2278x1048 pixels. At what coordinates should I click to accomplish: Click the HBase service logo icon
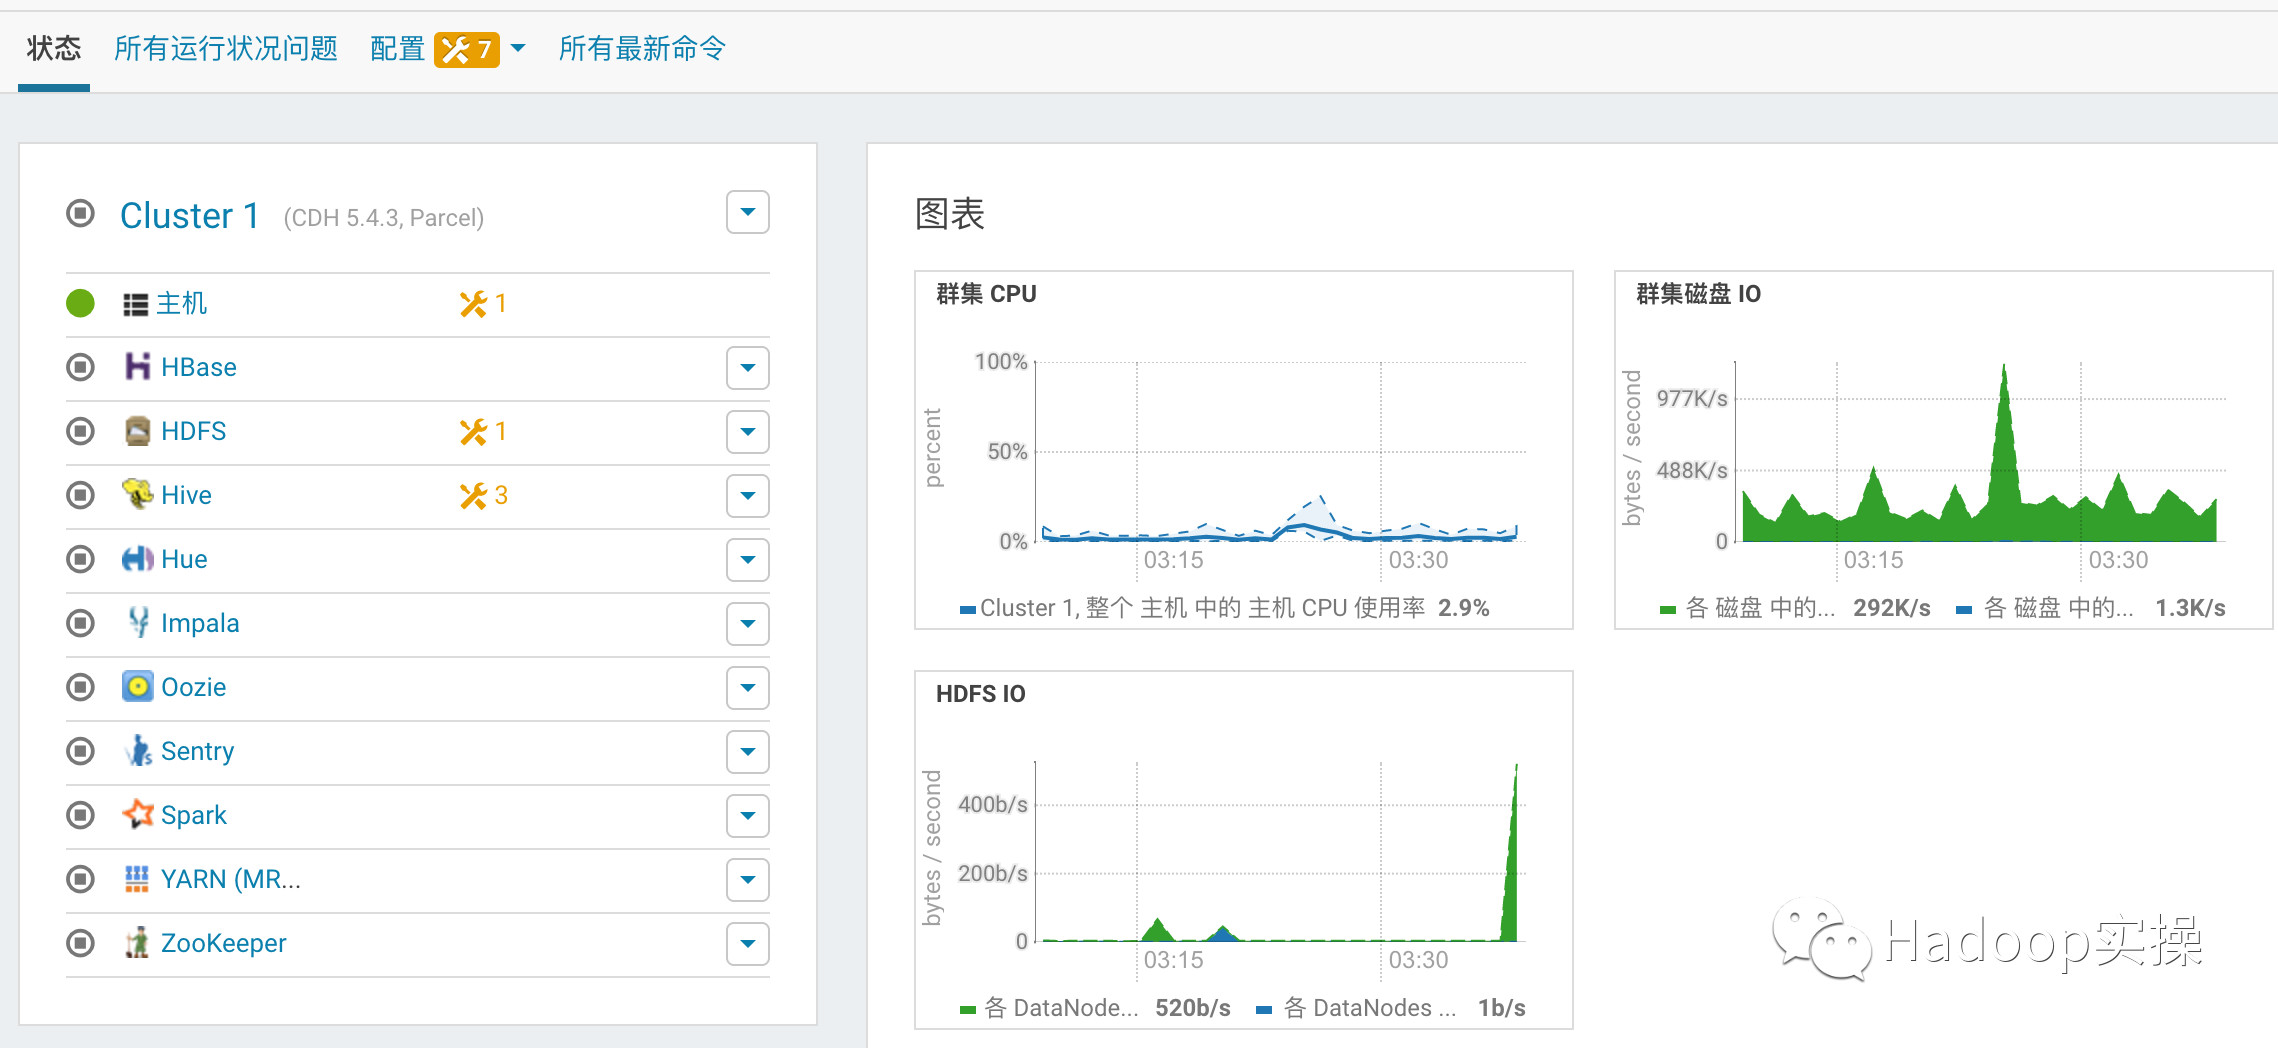[x=137, y=367]
